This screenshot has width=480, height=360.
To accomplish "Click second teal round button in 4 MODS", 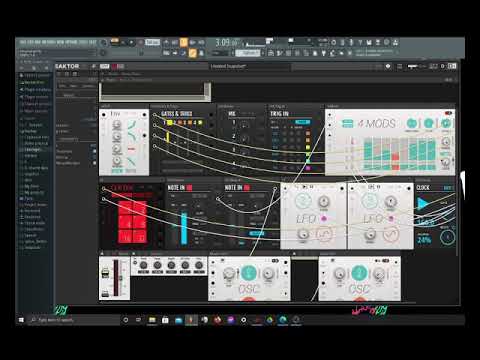I will [x=428, y=123].
